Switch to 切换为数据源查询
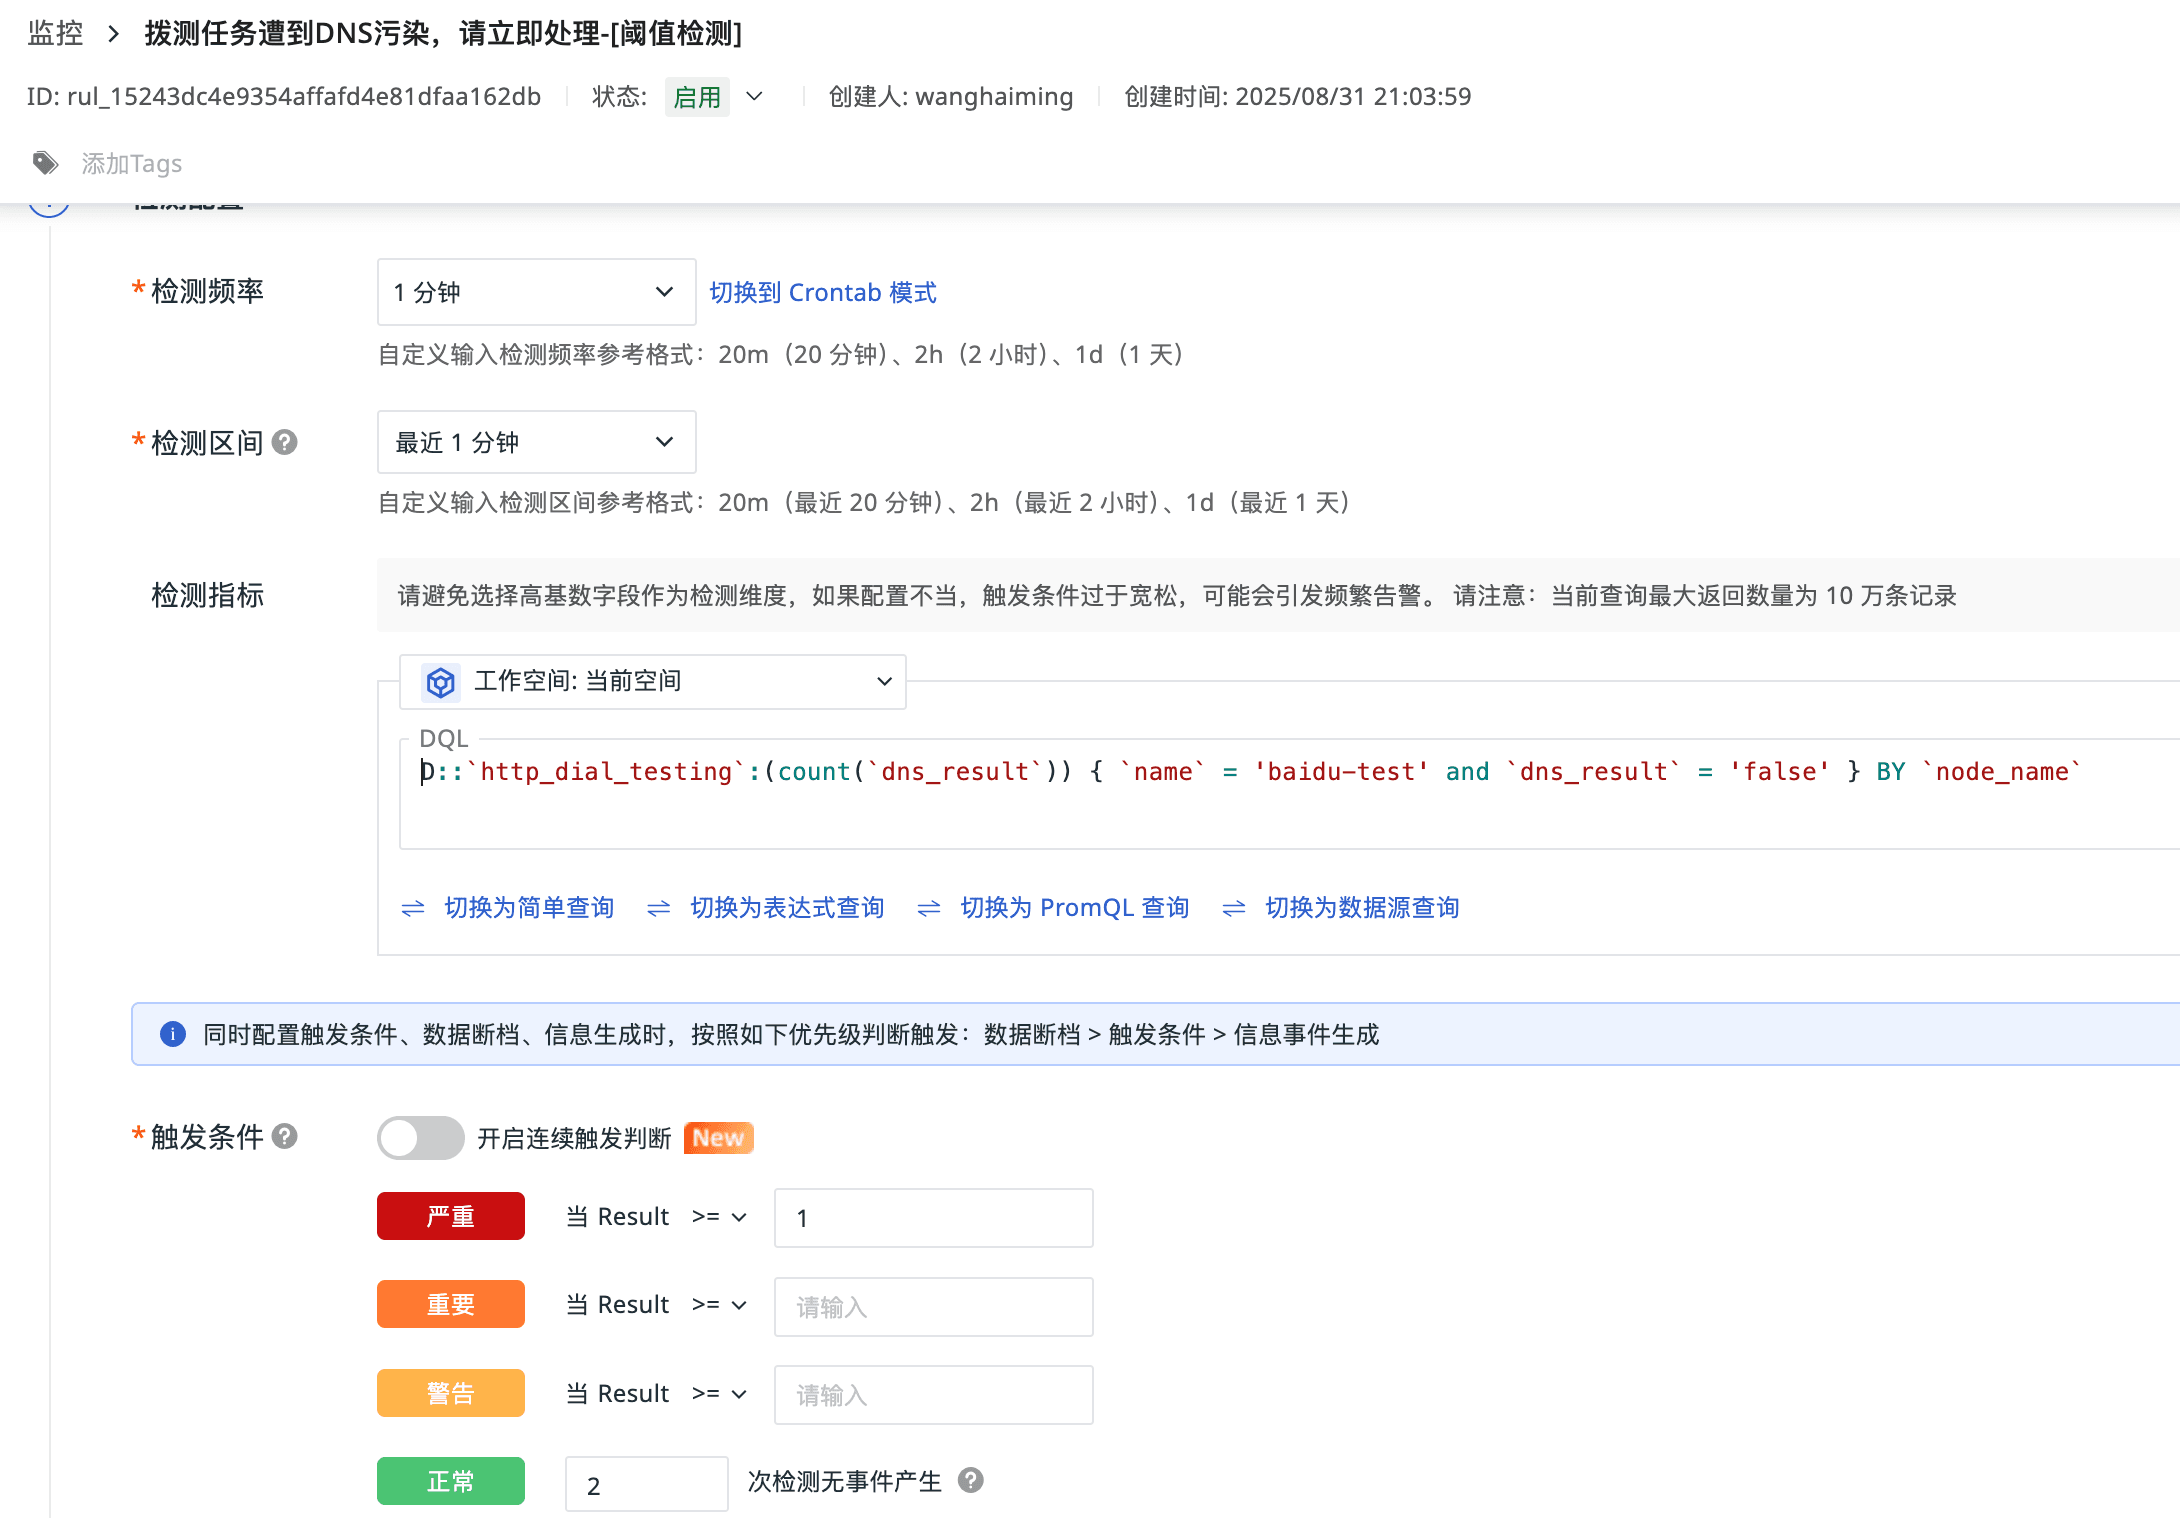This screenshot has width=2180, height=1518. click(1362, 908)
